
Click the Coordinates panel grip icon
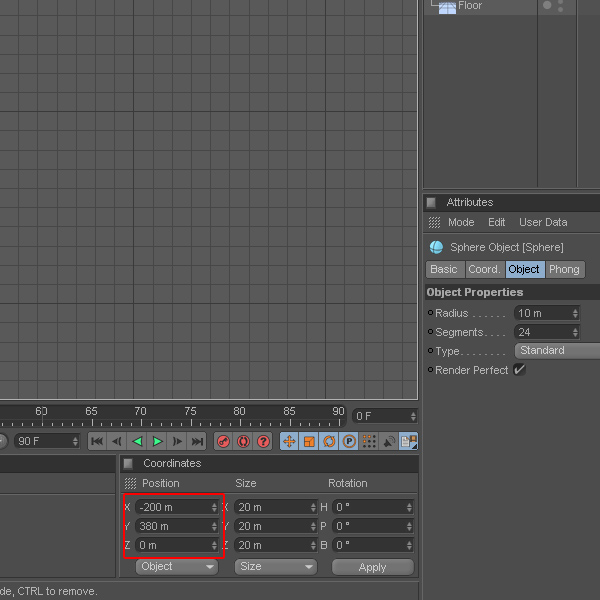(128, 463)
